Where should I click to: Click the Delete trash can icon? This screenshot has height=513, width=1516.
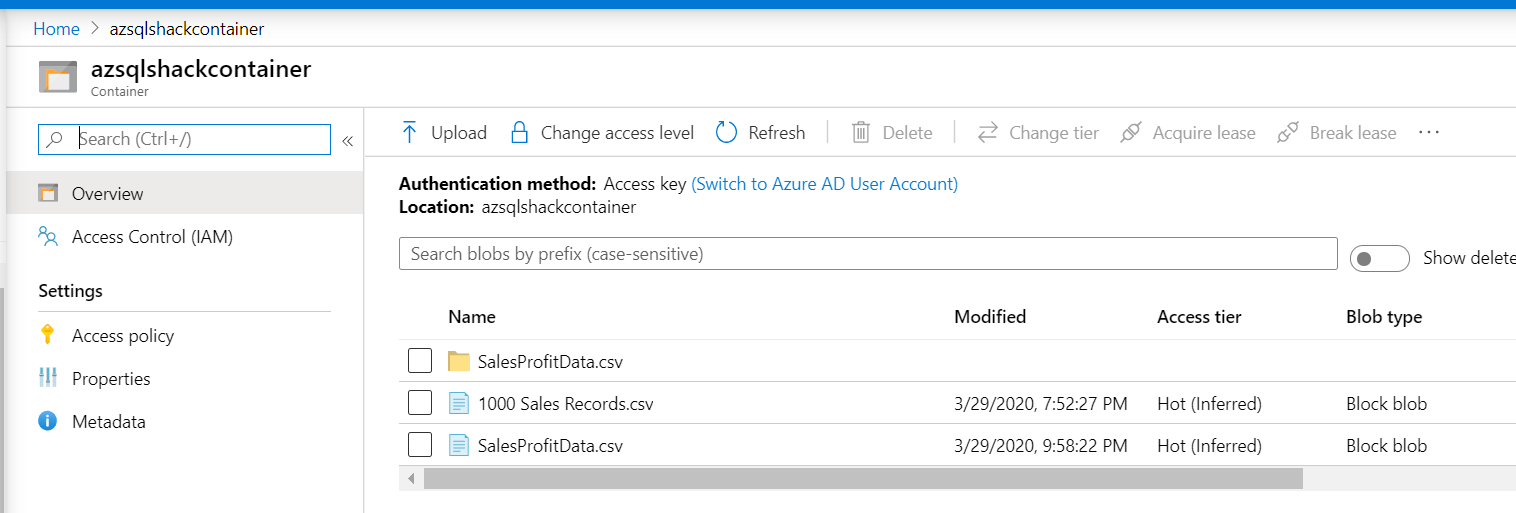[861, 133]
